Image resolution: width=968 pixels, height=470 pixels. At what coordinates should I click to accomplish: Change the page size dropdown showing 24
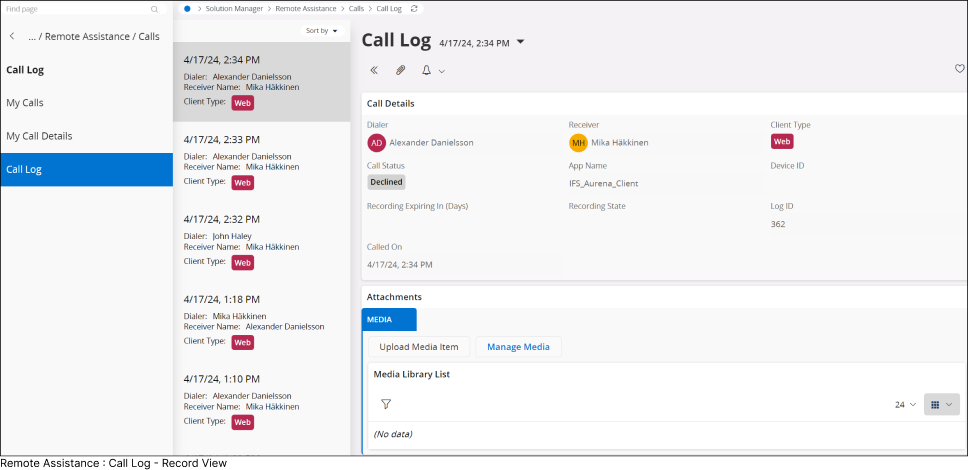(905, 405)
